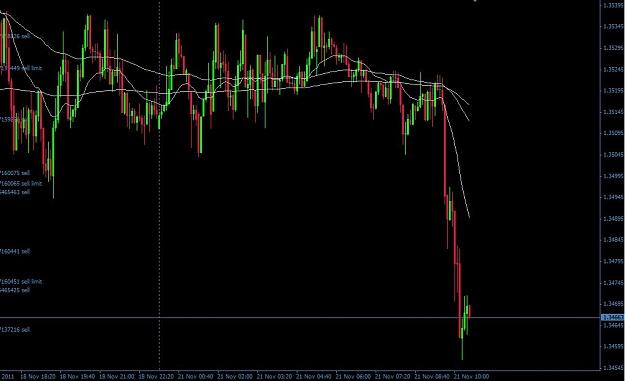Click the 21 Nov 04:40 time label
The height and width of the screenshot is (381, 625).
click(314, 376)
